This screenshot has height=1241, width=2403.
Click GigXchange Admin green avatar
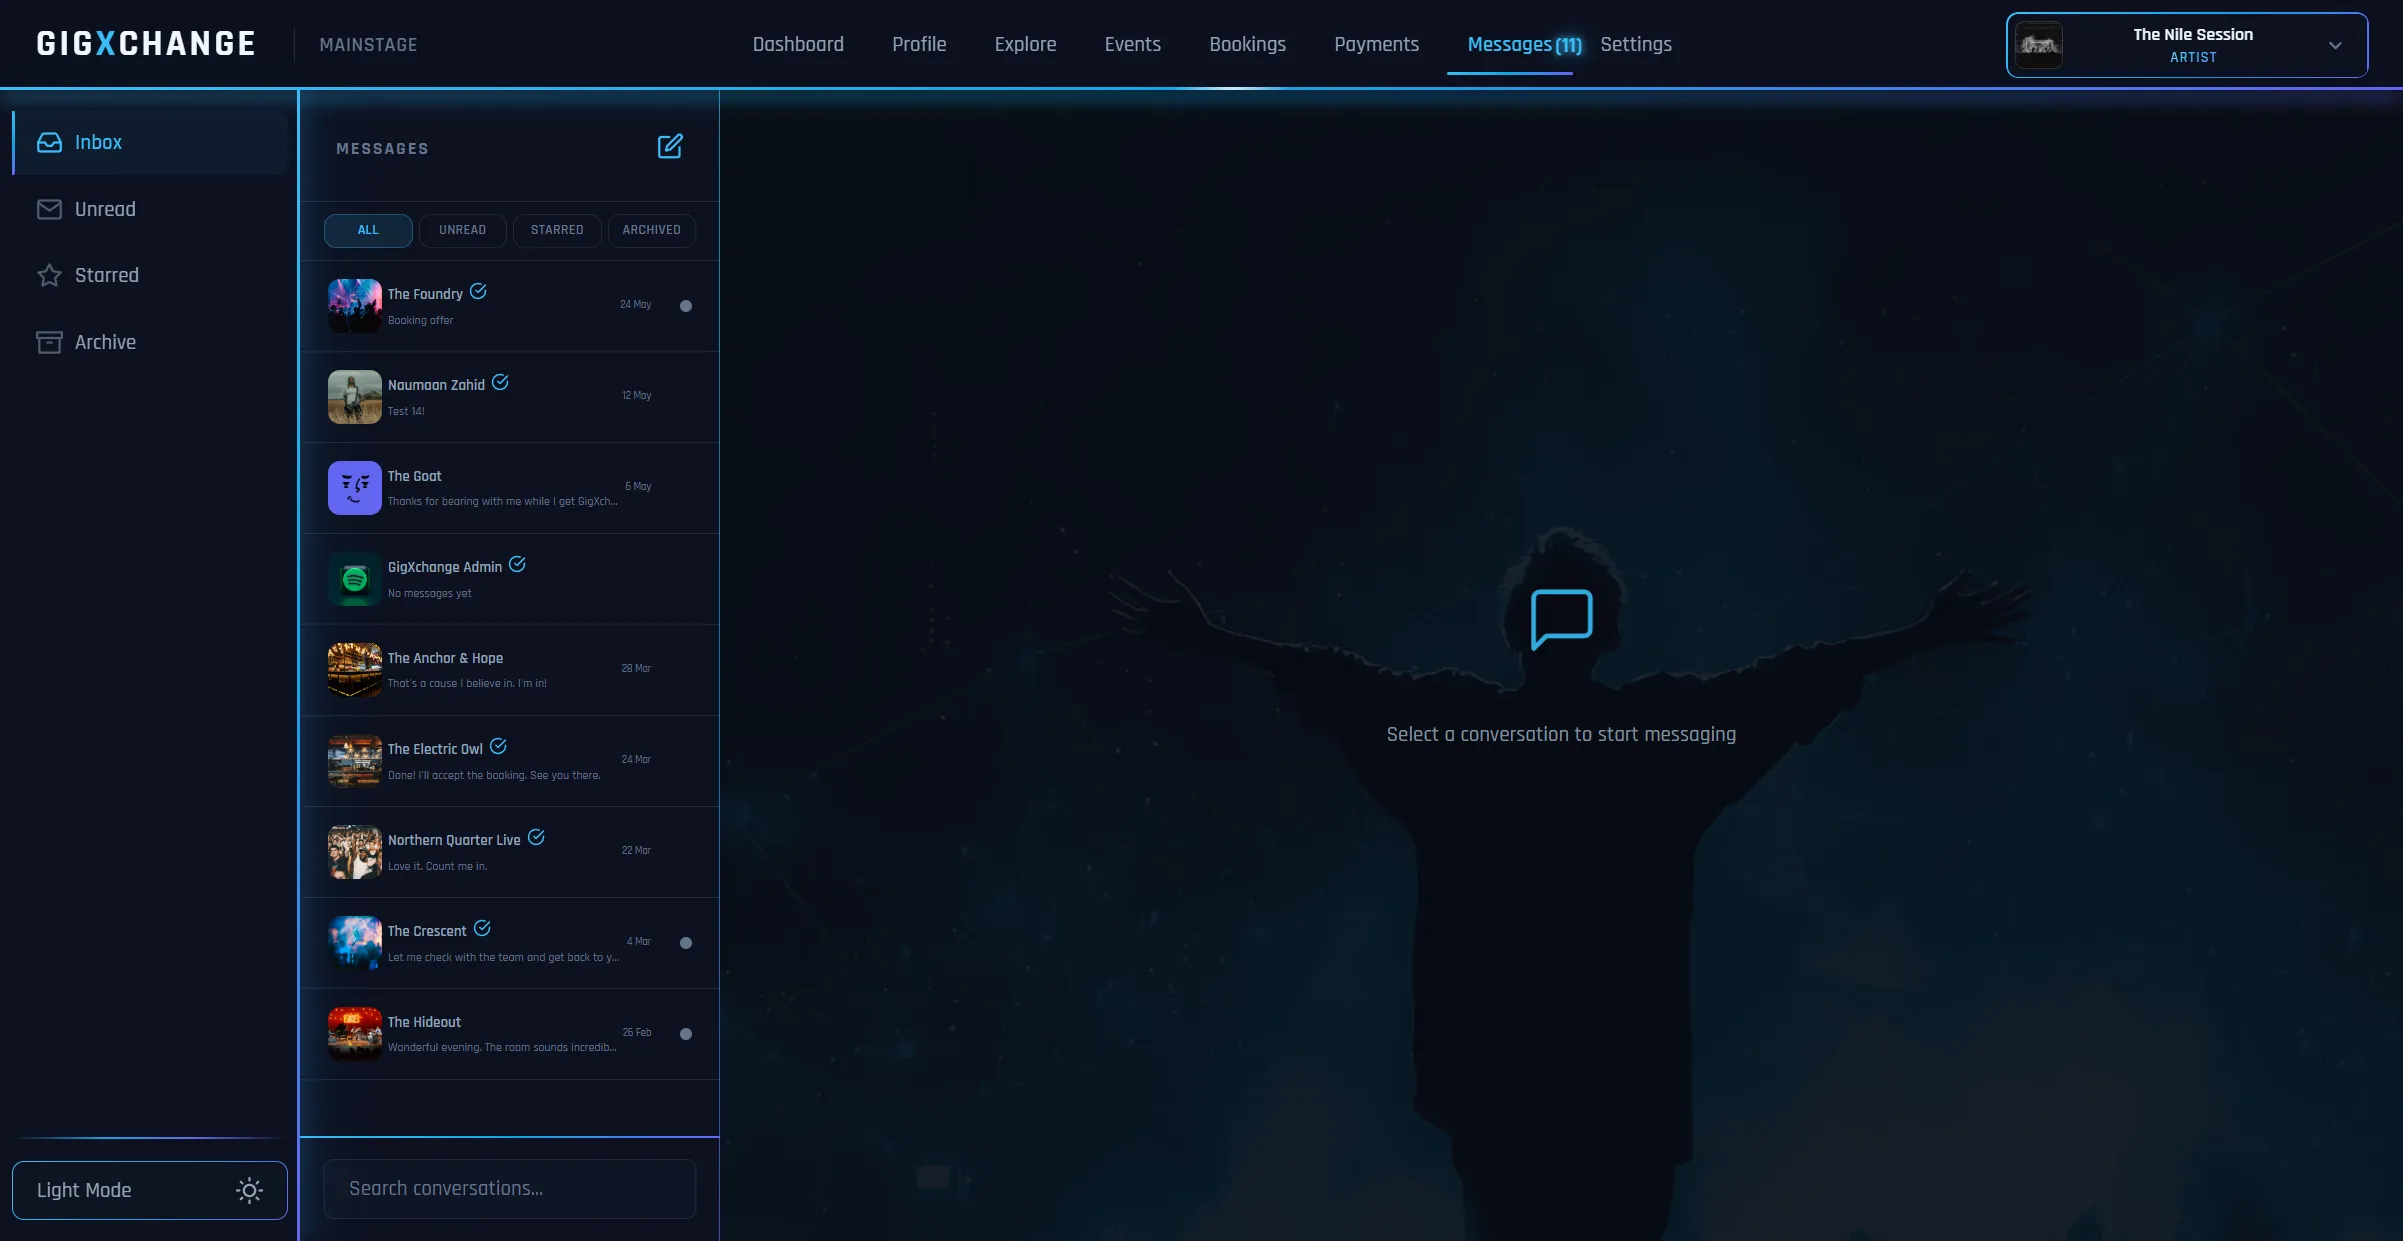pos(355,579)
